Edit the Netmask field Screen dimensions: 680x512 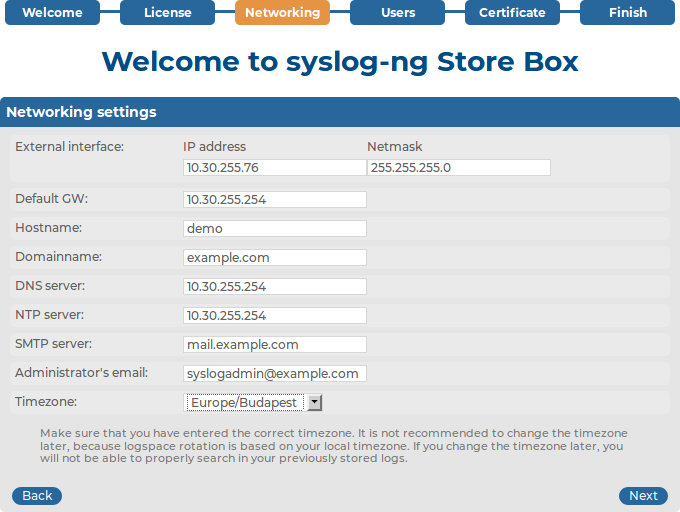(x=459, y=167)
